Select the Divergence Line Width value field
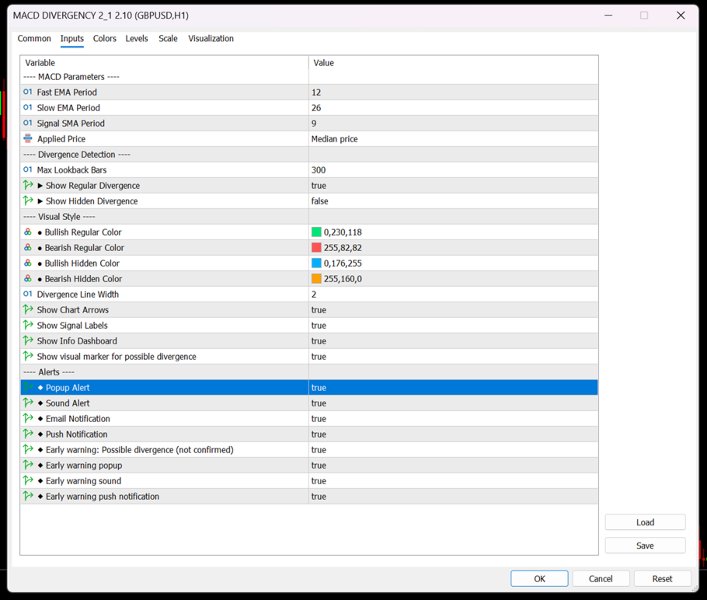This screenshot has width=707, height=600. pos(453,294)
